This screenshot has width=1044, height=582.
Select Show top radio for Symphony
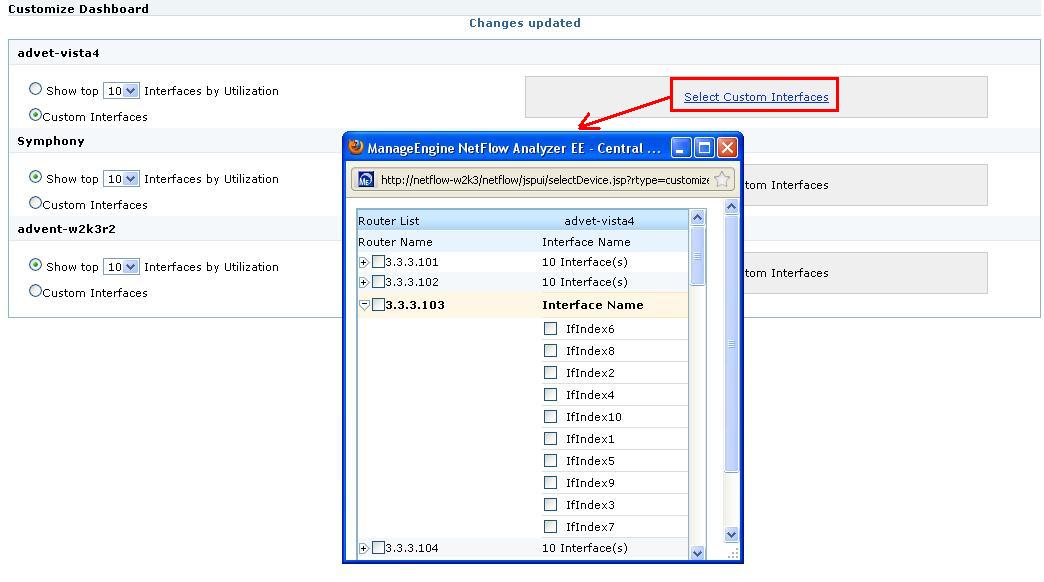[x=35, y=176]
